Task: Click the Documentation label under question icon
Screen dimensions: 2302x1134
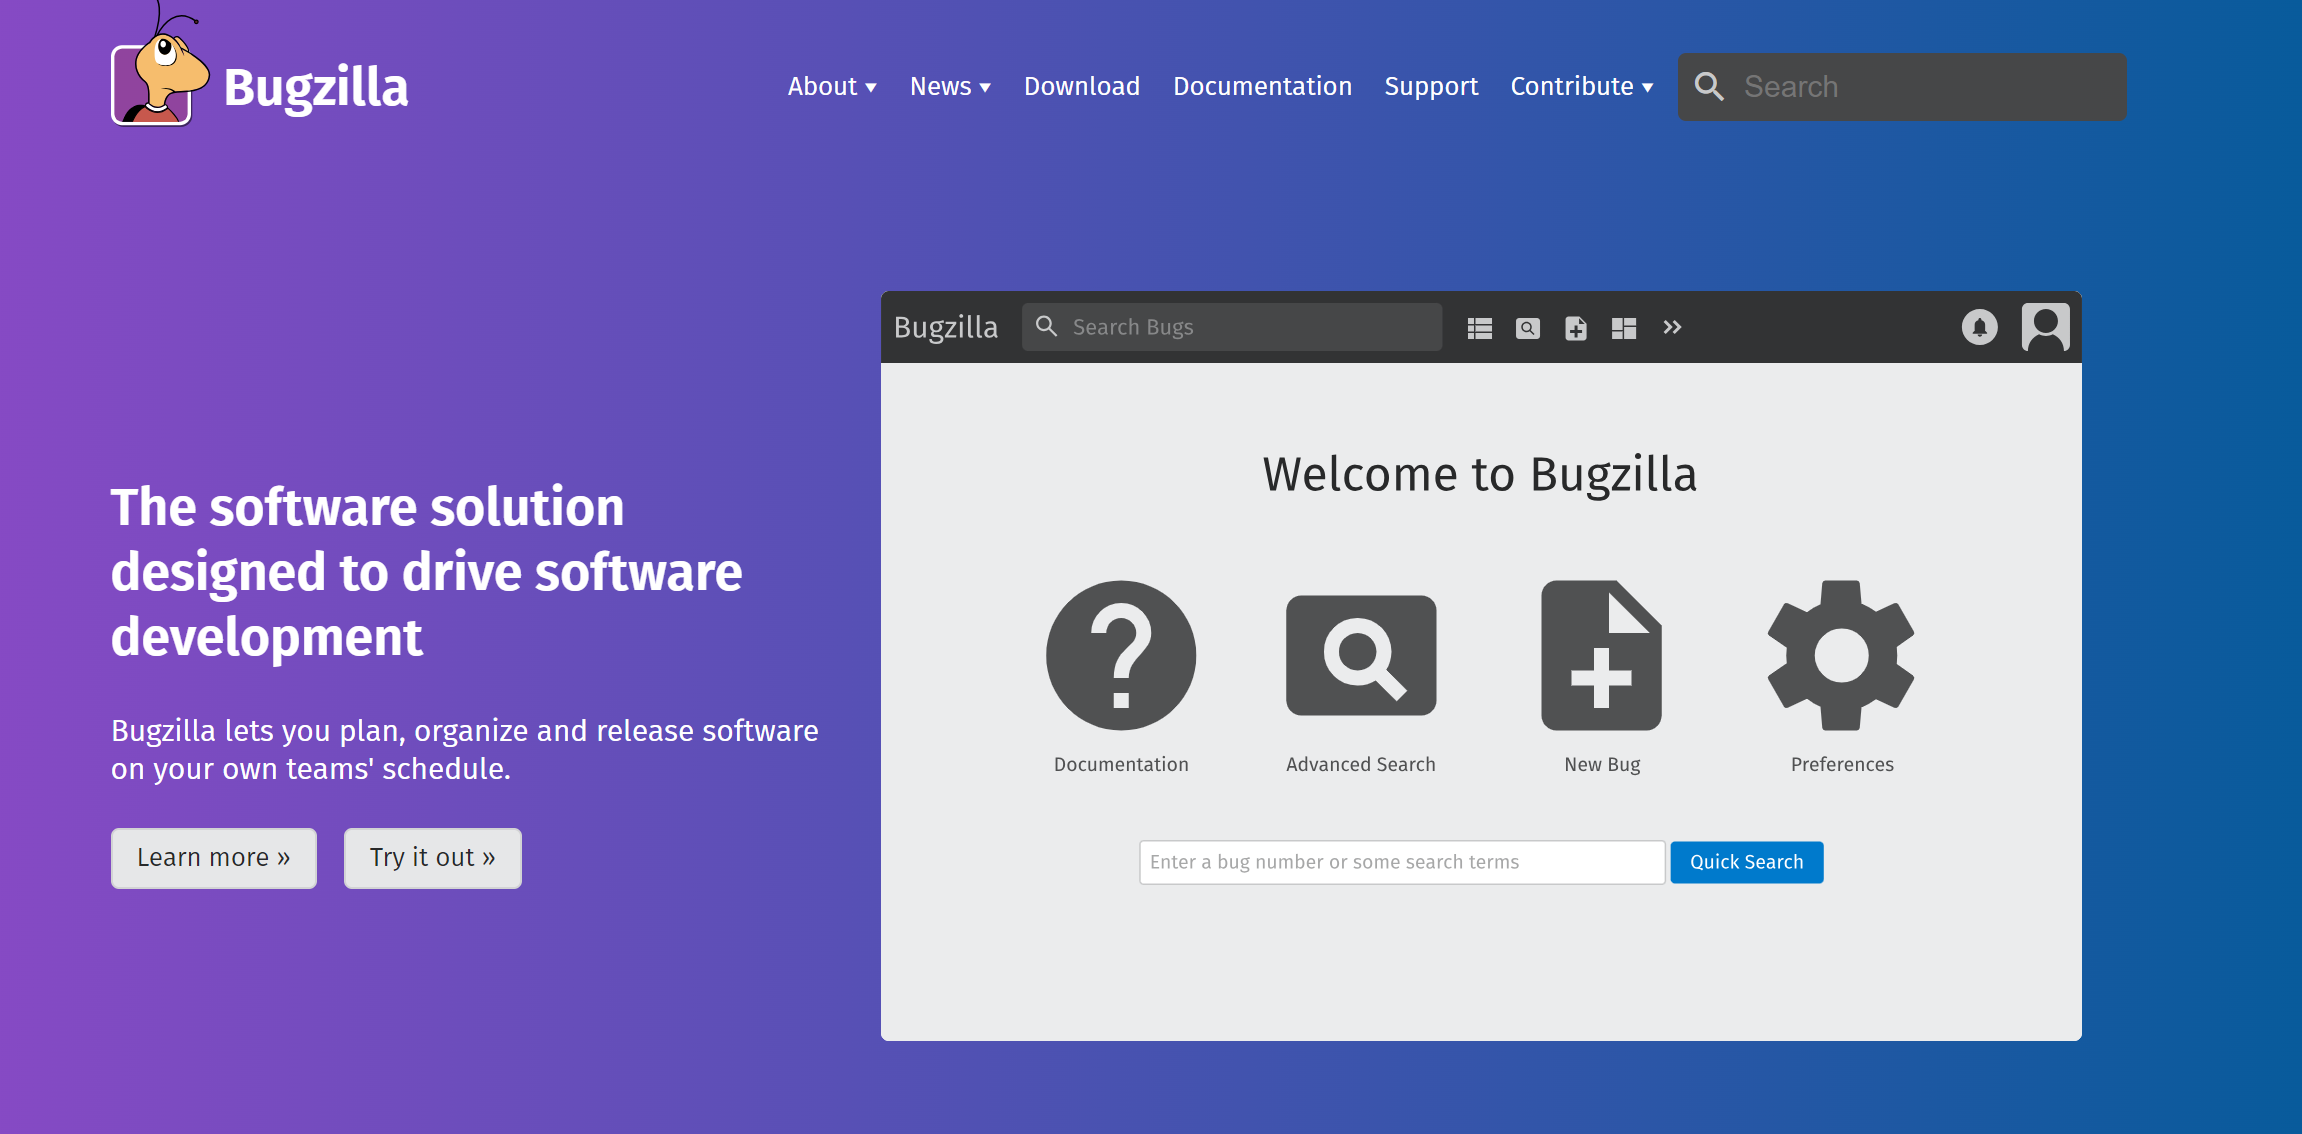Action: coord(1121,764)
